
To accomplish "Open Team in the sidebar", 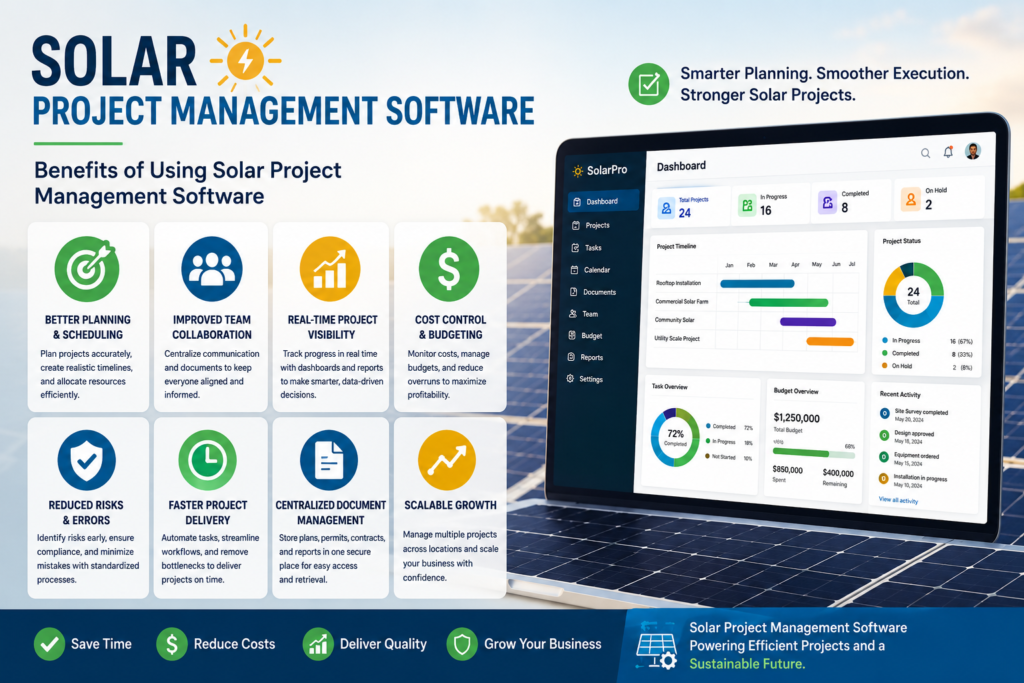I will [x=584, y=314].
